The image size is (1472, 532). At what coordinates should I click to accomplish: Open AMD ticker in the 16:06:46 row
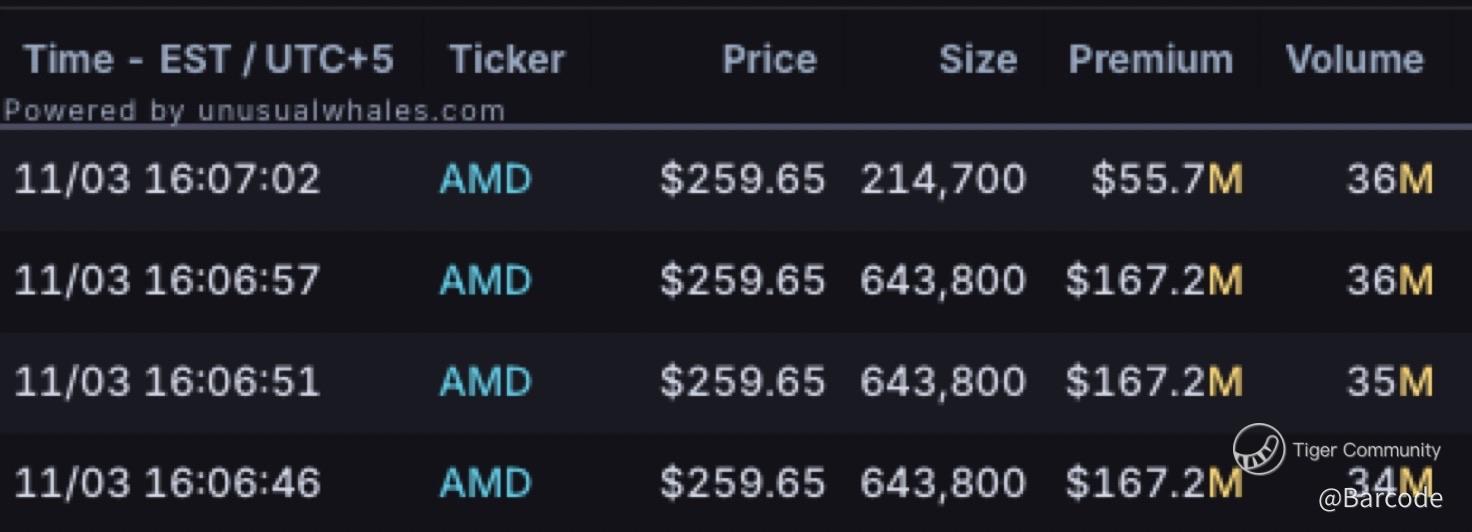pyautogui.click(x=485, y=484)
